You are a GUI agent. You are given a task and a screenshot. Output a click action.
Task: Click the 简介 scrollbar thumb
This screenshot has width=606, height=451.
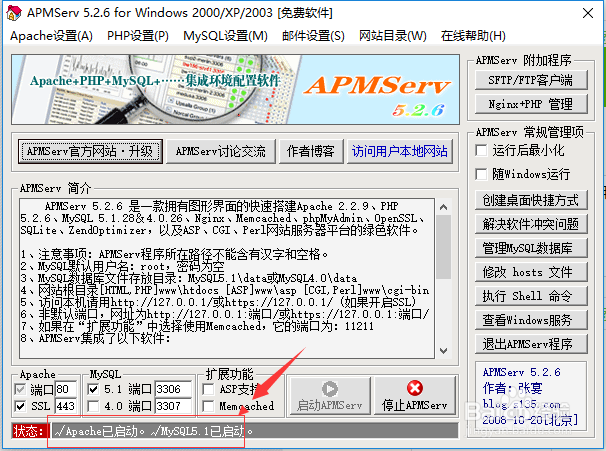coord(444,247)
